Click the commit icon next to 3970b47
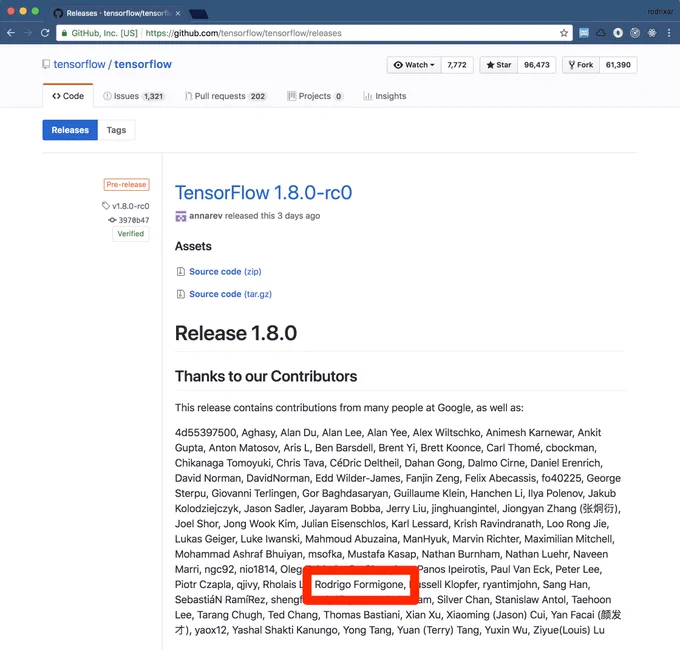 coord(112,220)
